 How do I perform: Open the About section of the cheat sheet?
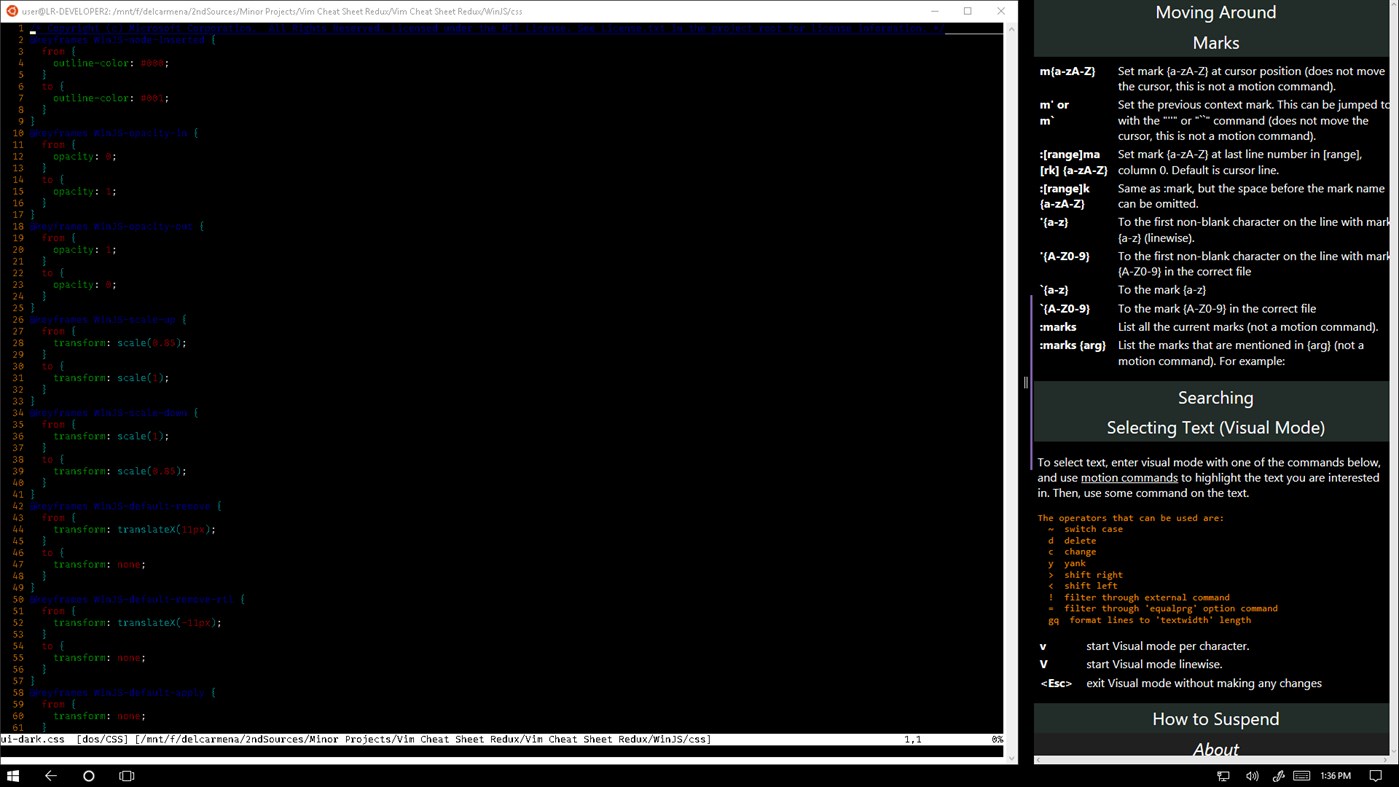[1215, 748]
